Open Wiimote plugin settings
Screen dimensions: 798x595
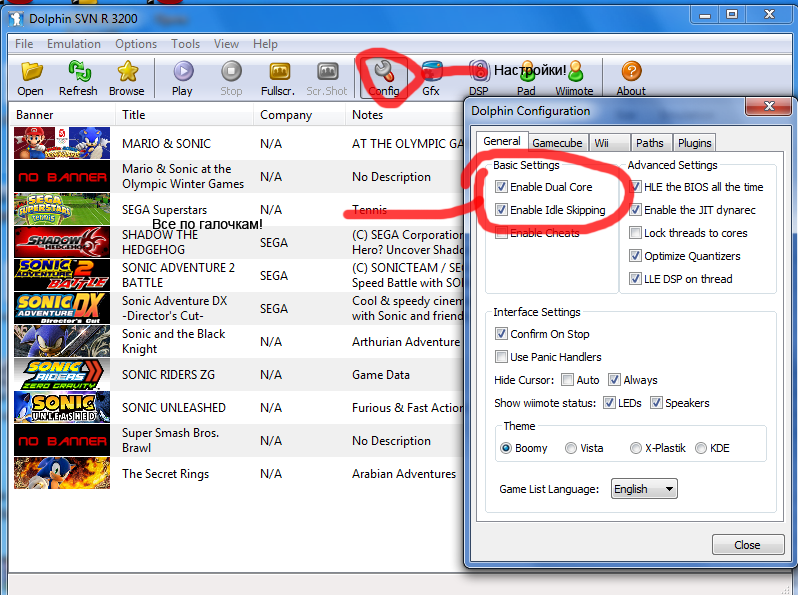(576, 71)
